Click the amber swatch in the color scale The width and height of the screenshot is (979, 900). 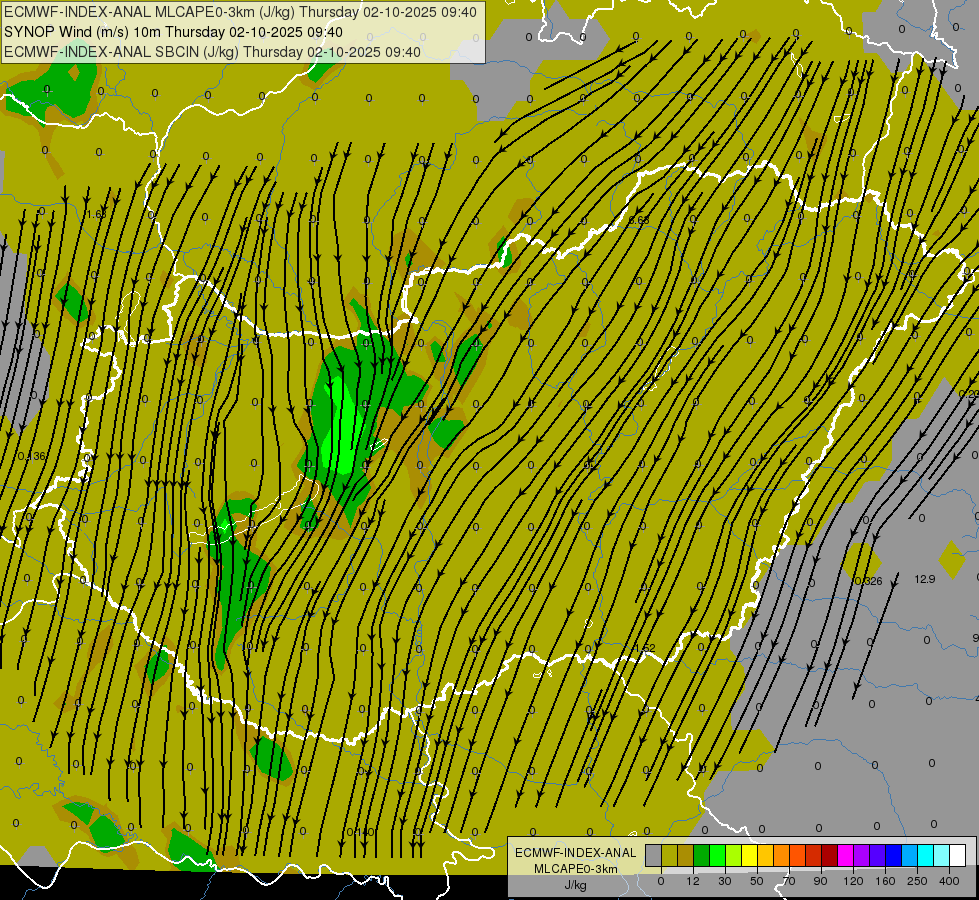click(x=765, y=855)
